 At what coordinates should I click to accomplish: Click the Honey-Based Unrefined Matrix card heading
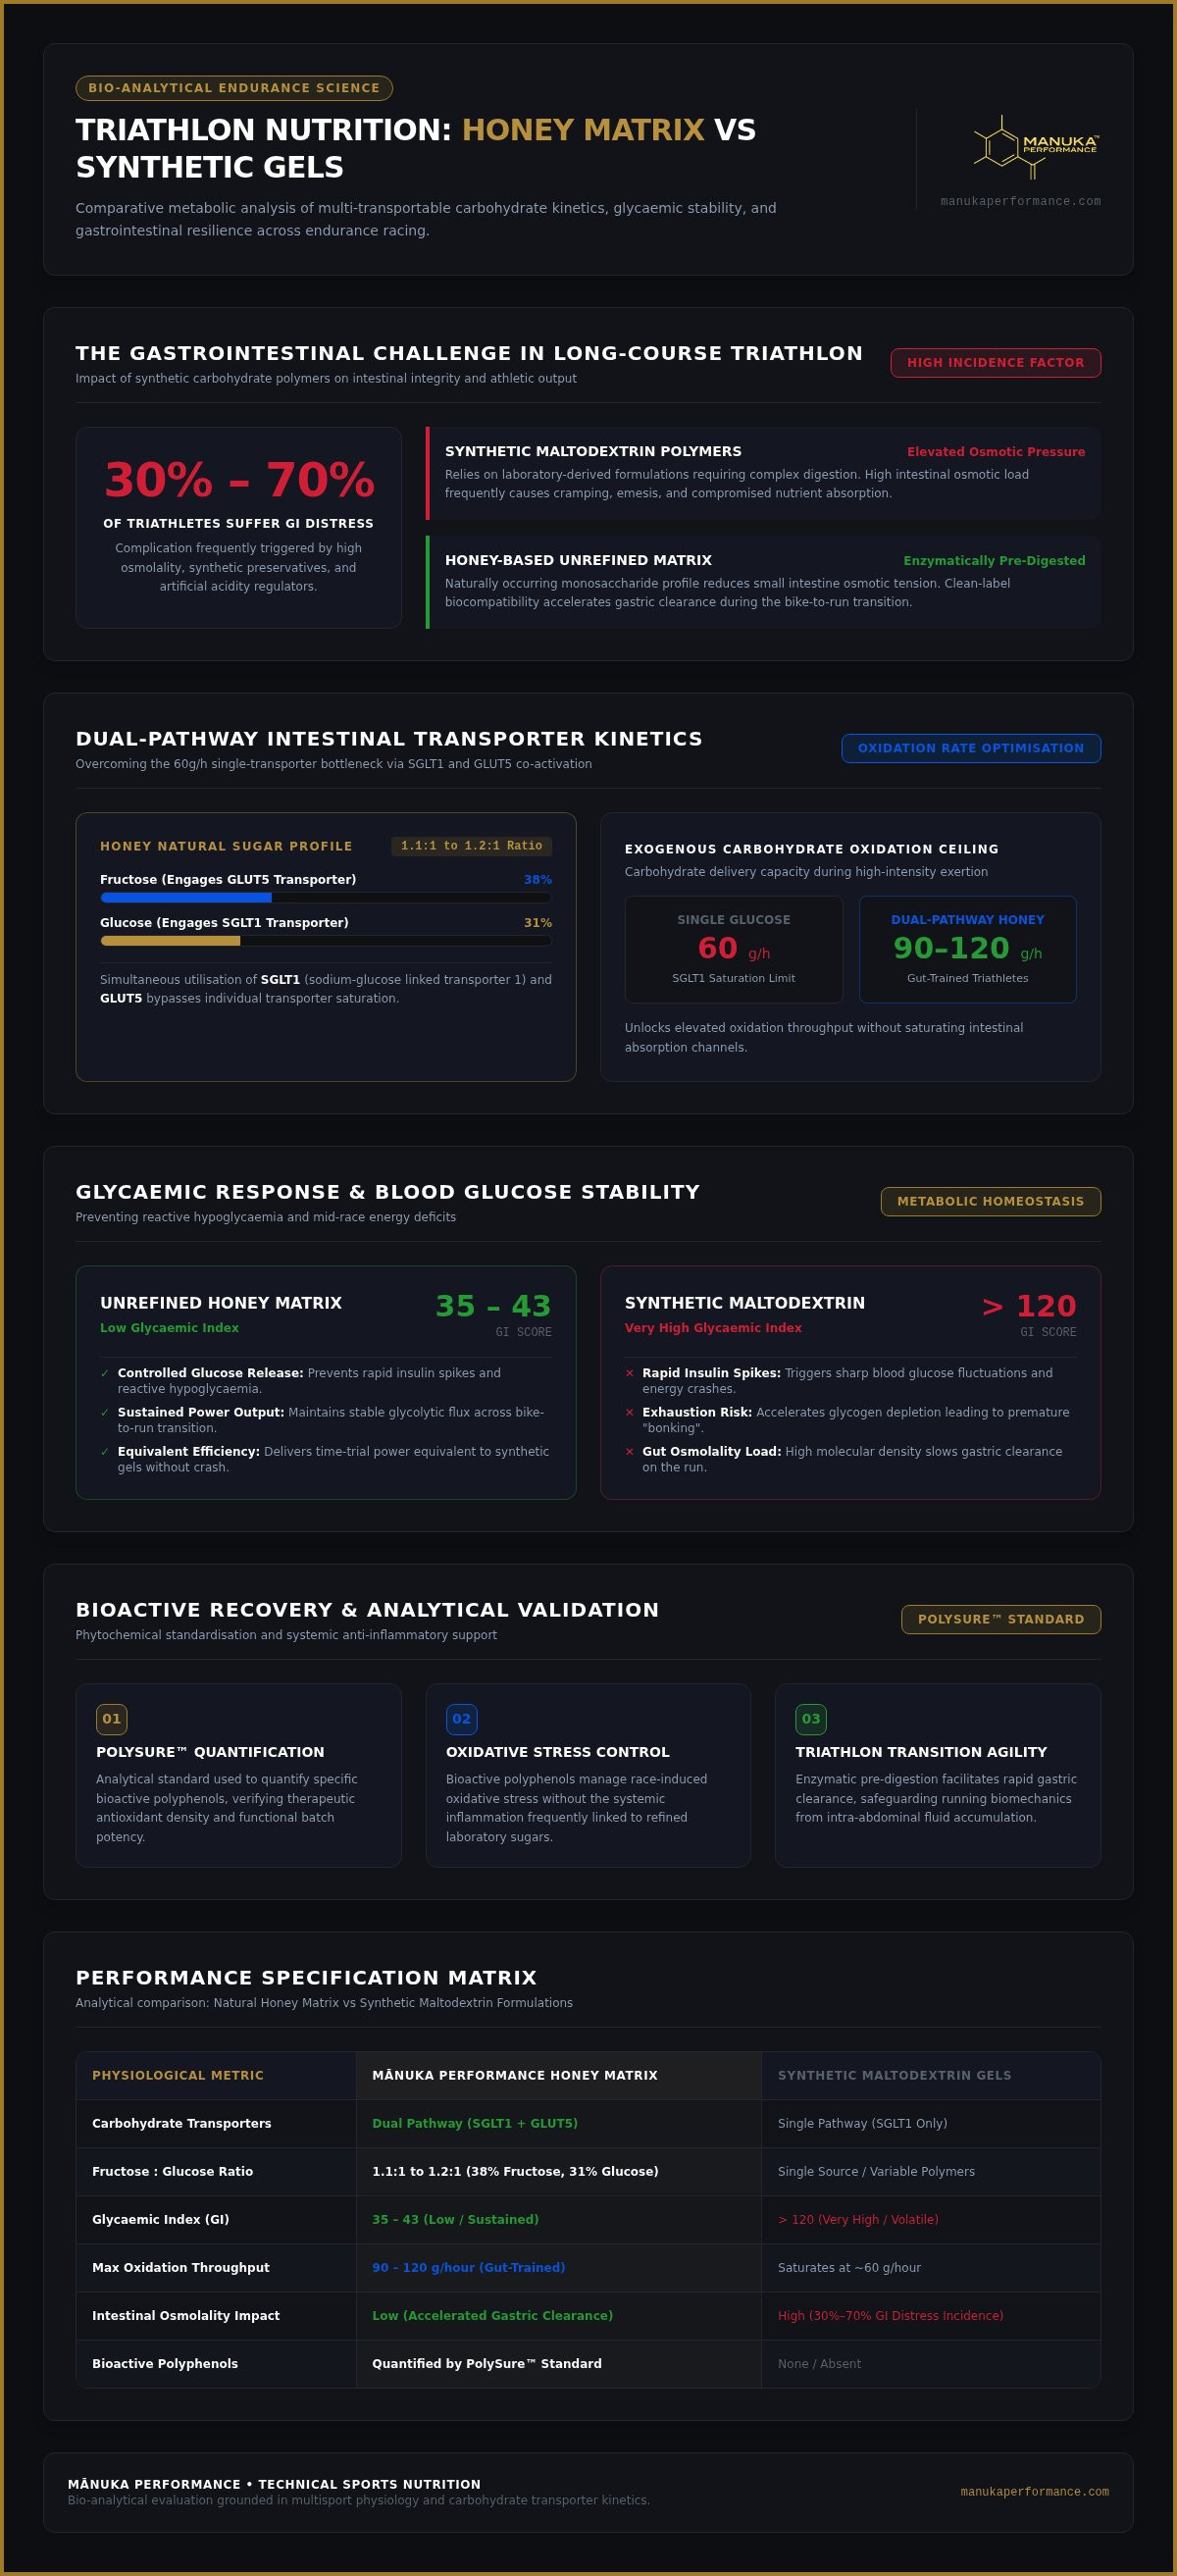578,560
